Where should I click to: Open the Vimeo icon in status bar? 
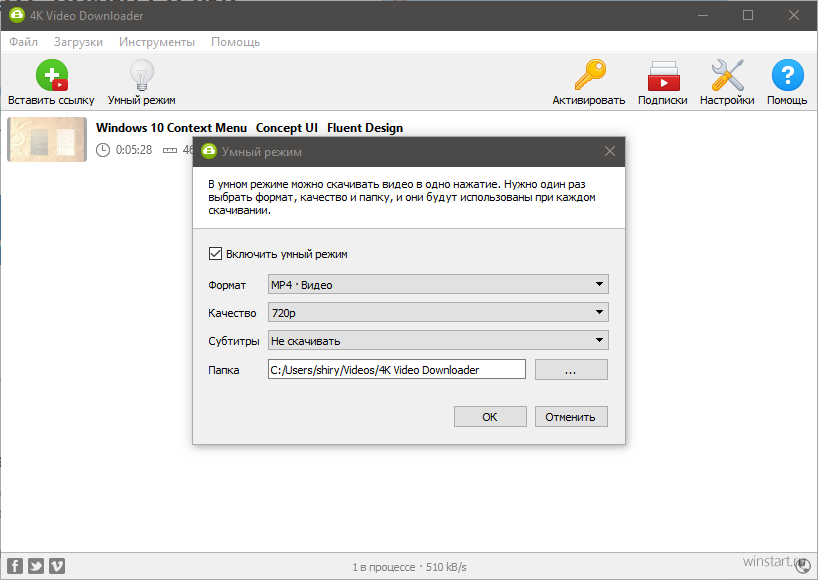point(57,566)
